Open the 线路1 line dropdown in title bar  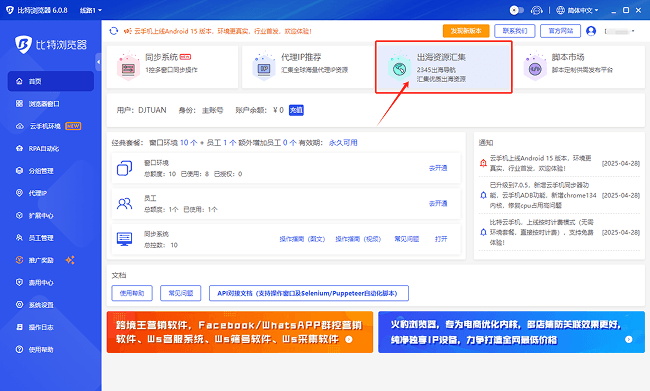tap(91, 10)
